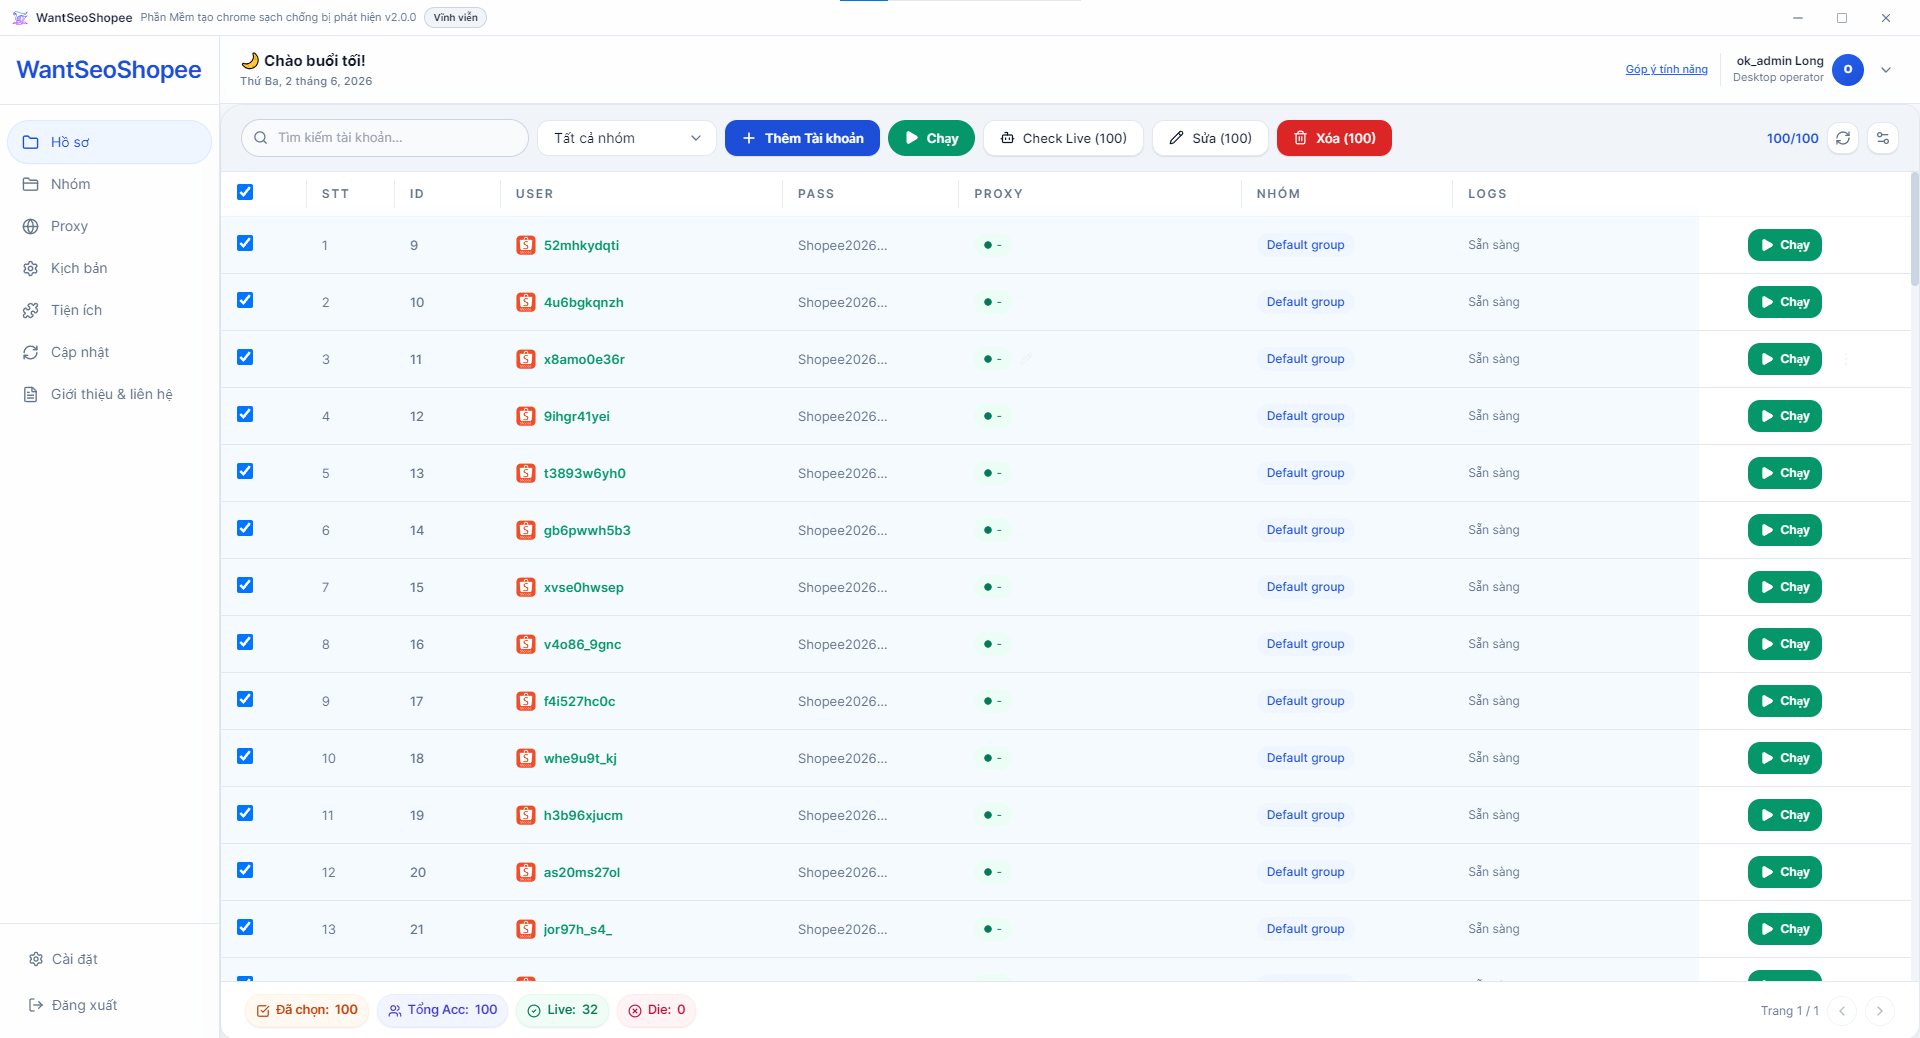Uncheck the row for v4o86_9gnc
1920x1038 pixels.
pyautogui.click(x=245, y=642)
